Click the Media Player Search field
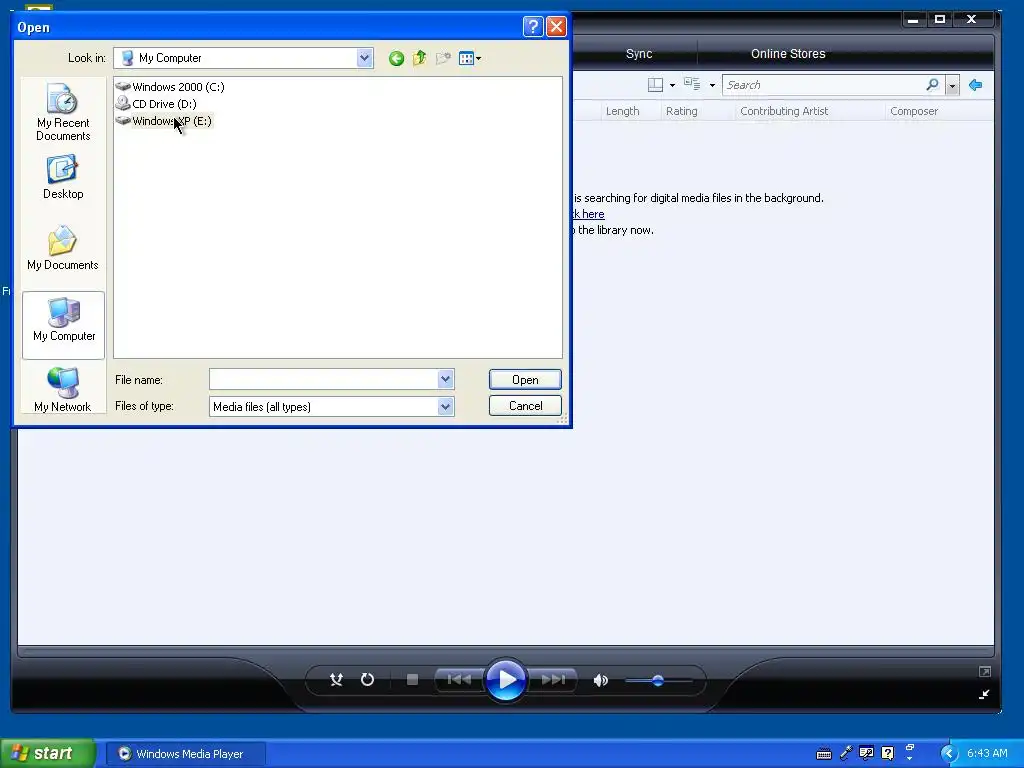Image resolution: width=1024 pixels, height=768 pixels. 823,85
